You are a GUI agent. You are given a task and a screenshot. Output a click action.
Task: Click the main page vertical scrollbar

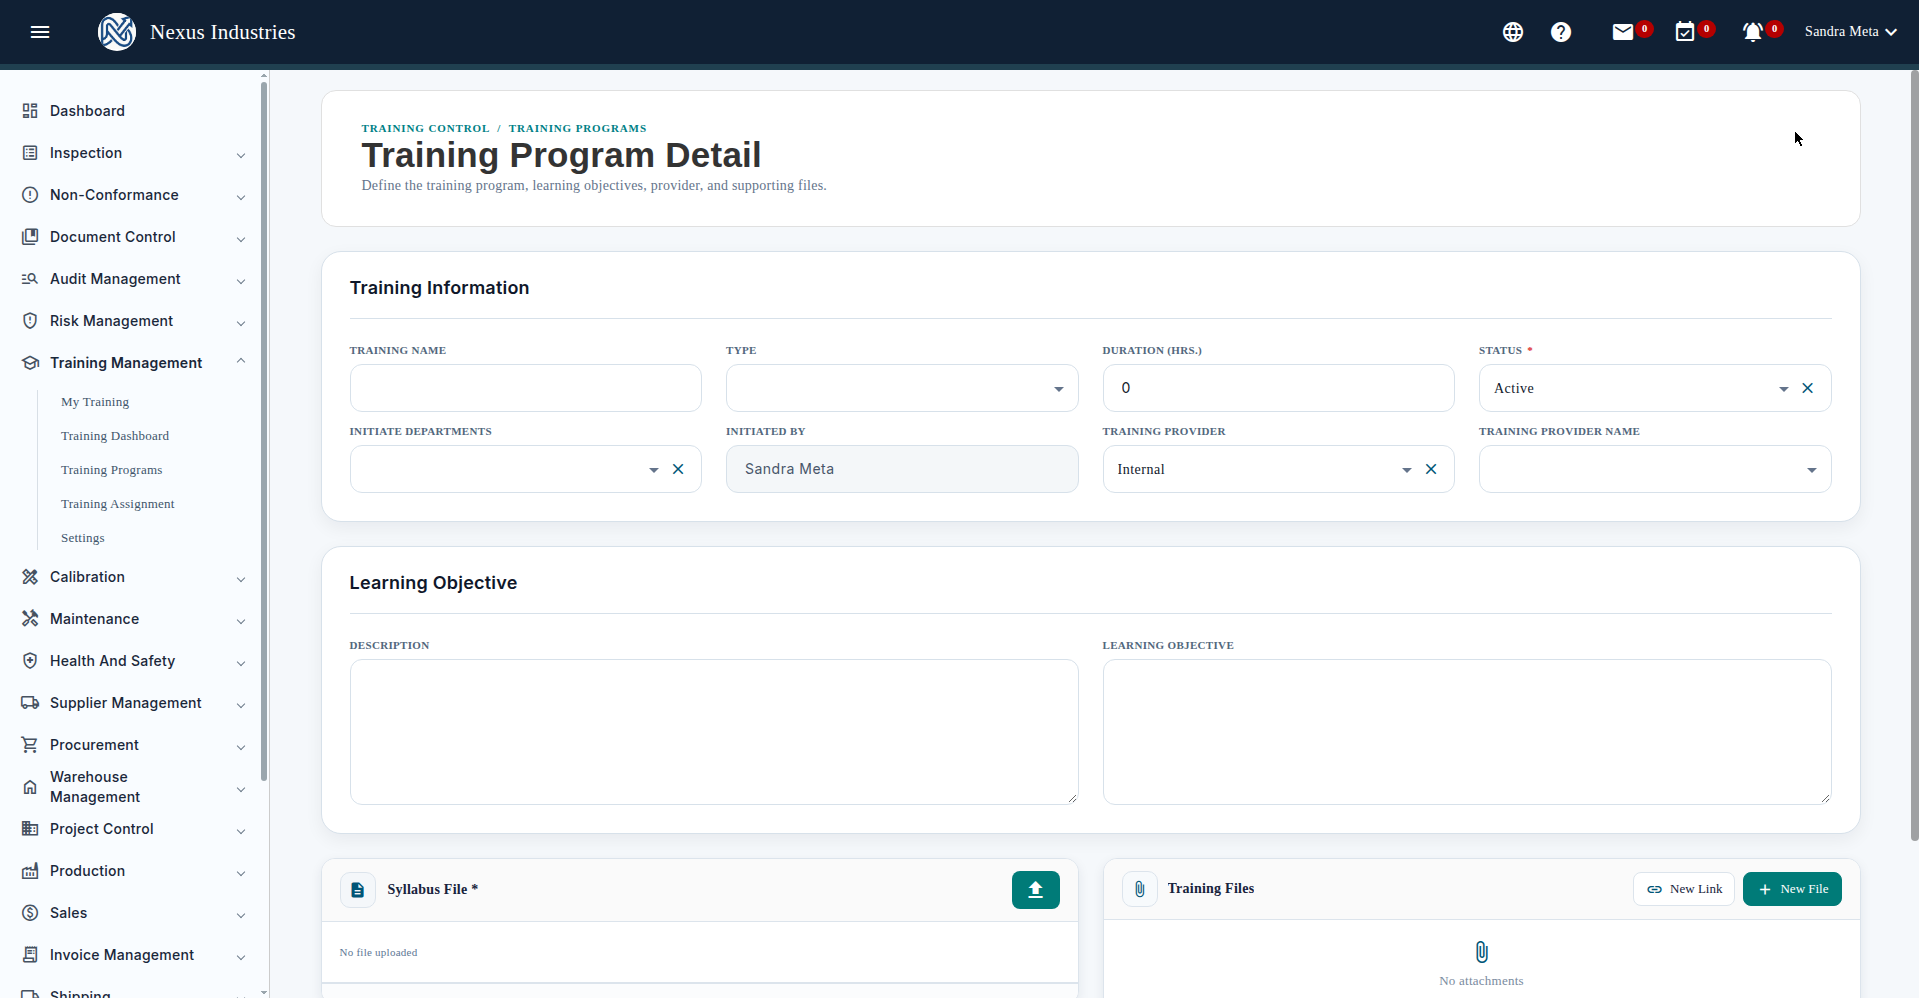(1914, 455)
